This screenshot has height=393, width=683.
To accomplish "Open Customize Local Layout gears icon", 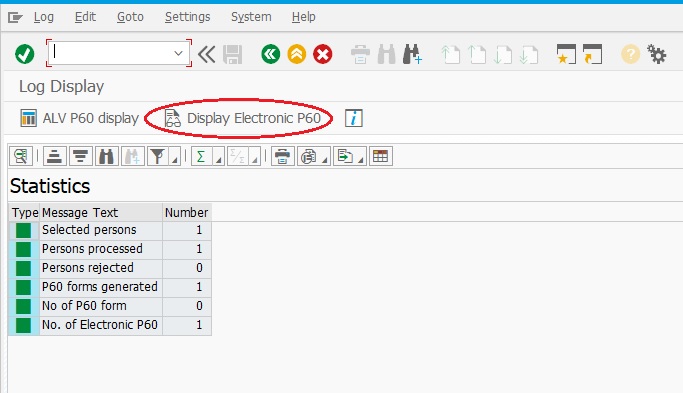I will [656, 54].
